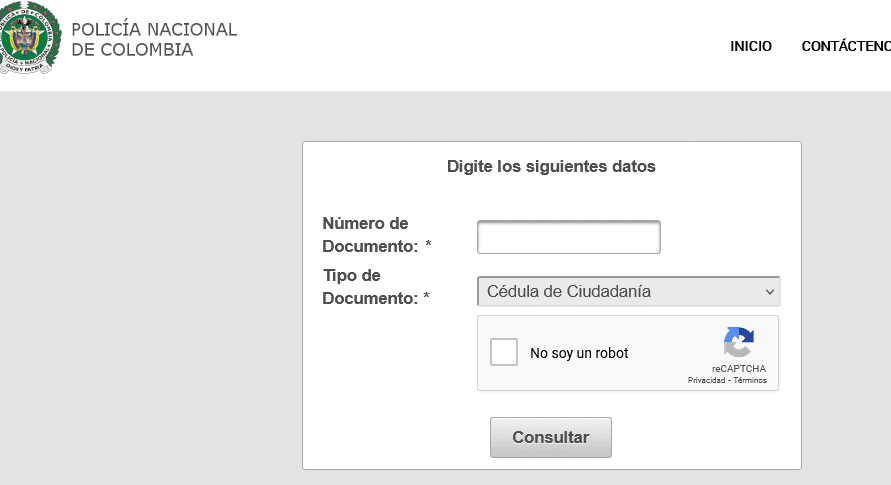Click the POLICÍA NACIONAL DE COLOMBIA title
This screenshot has height=485, width=891.
[x=154, y=39]
